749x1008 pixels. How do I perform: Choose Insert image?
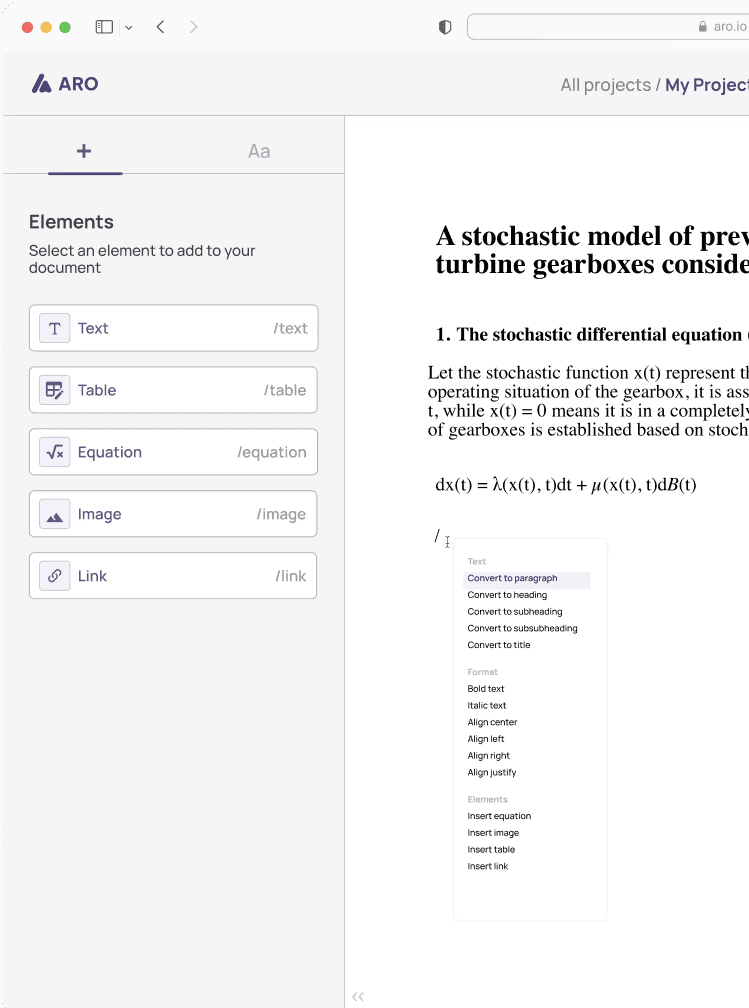click(x=493, y=832)
